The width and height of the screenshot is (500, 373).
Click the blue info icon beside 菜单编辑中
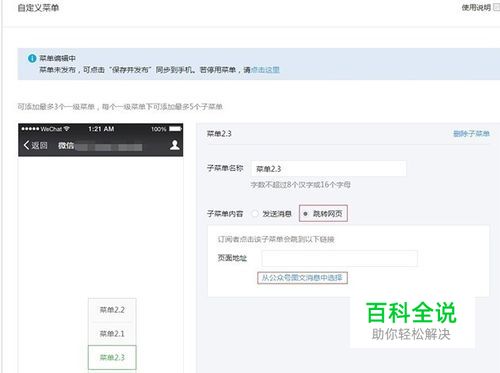[x=32, y=58]
